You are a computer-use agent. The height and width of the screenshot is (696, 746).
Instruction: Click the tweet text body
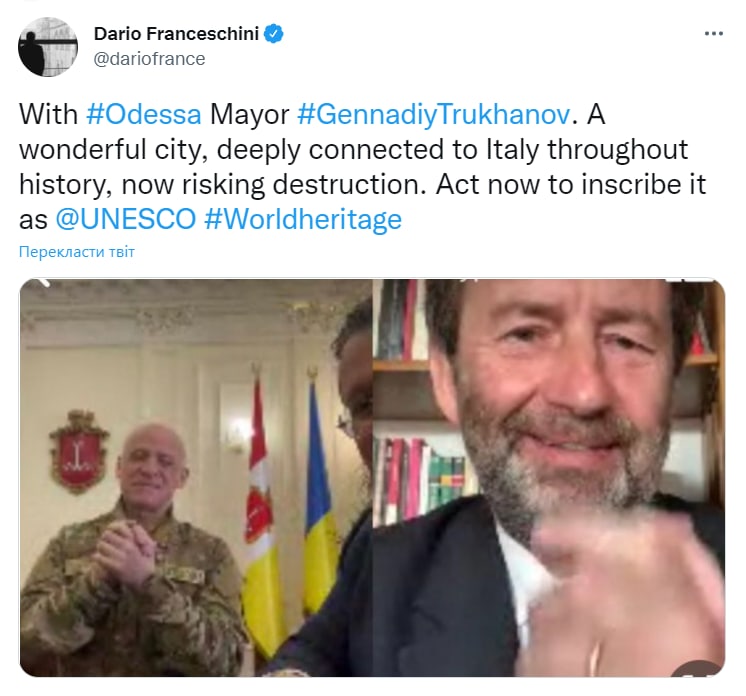363,167
